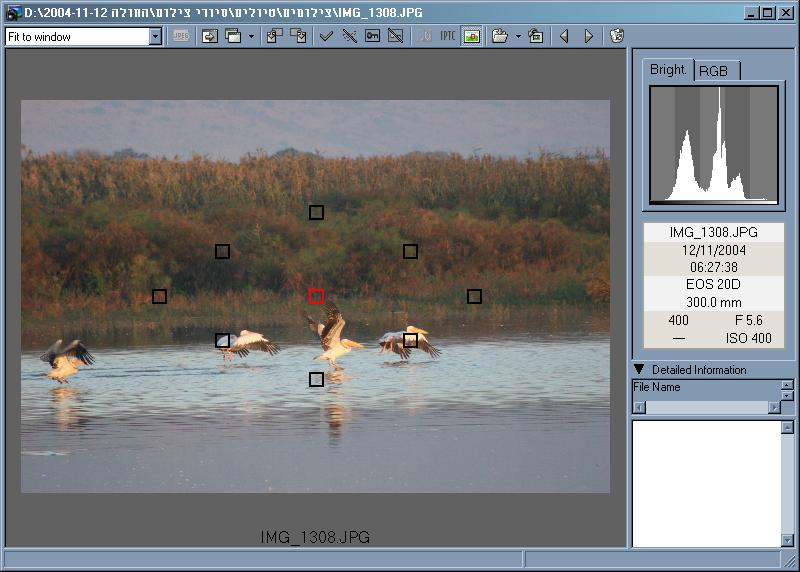The image size is (800, 572).
Task: Toggle the shooting information panel icon
Action: [x=471, y=36]
